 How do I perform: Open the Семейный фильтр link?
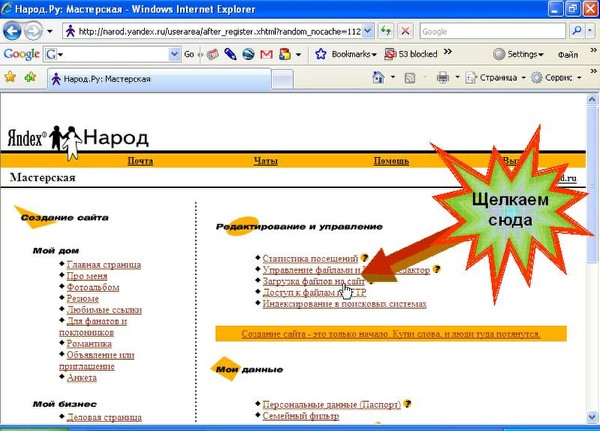coord(301,416)
